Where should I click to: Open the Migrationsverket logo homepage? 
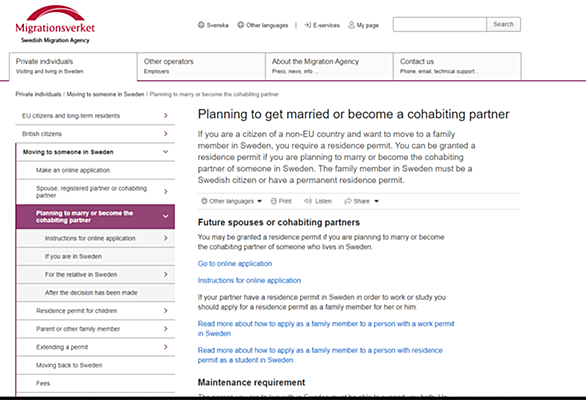(x=55, y=25)
